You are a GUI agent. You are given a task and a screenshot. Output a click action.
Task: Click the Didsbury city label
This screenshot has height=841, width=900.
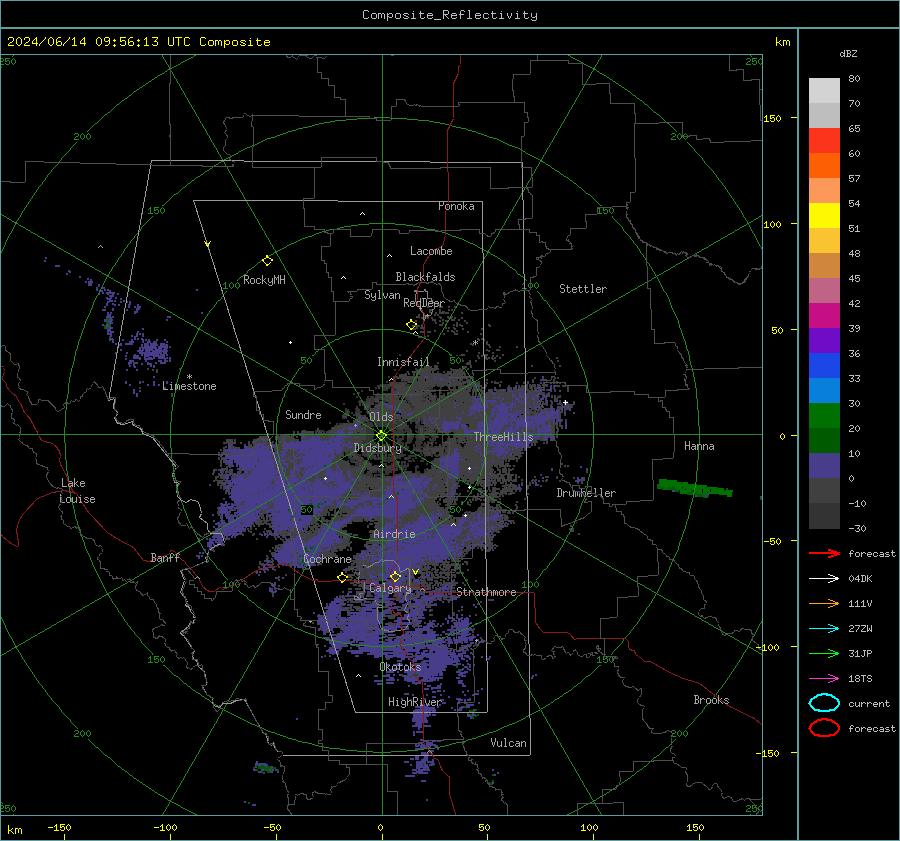(x=378, y=448)
